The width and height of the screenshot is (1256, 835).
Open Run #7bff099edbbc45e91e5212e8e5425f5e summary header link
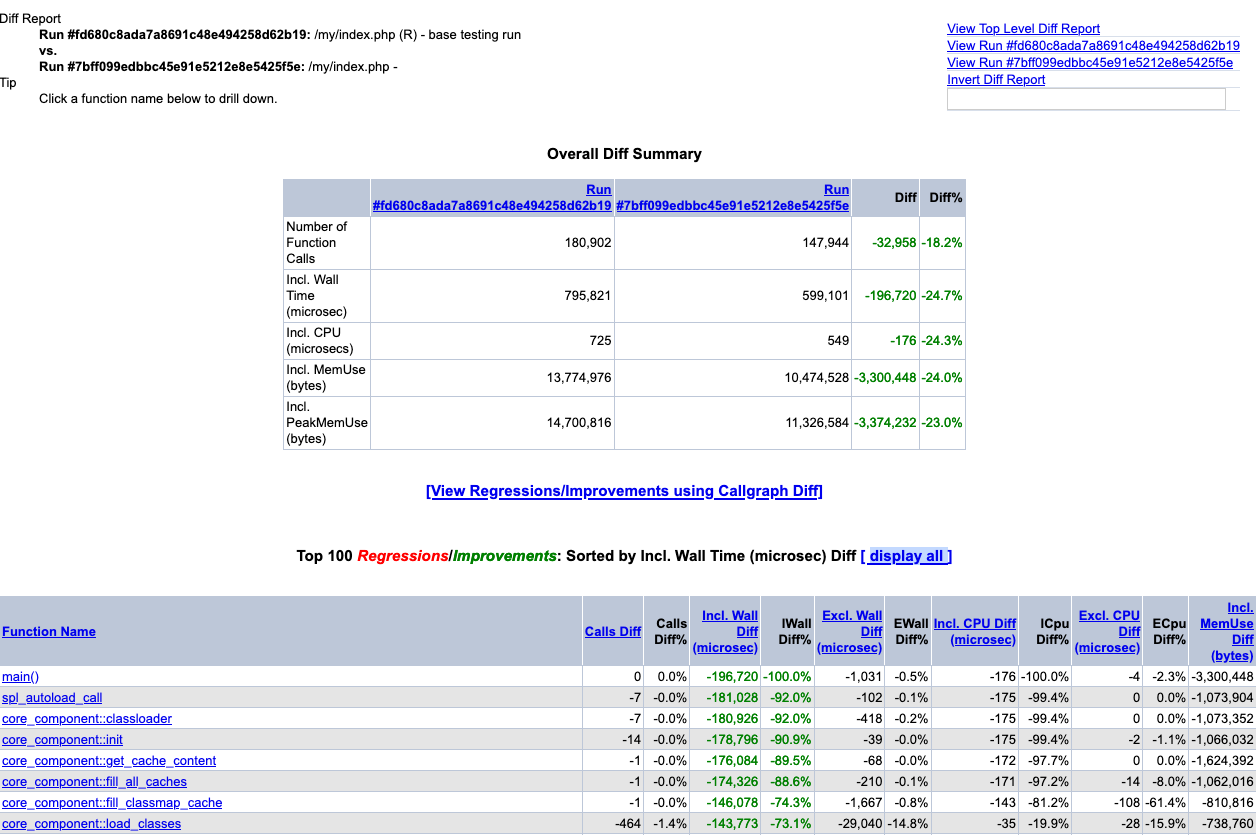point(733,198)
